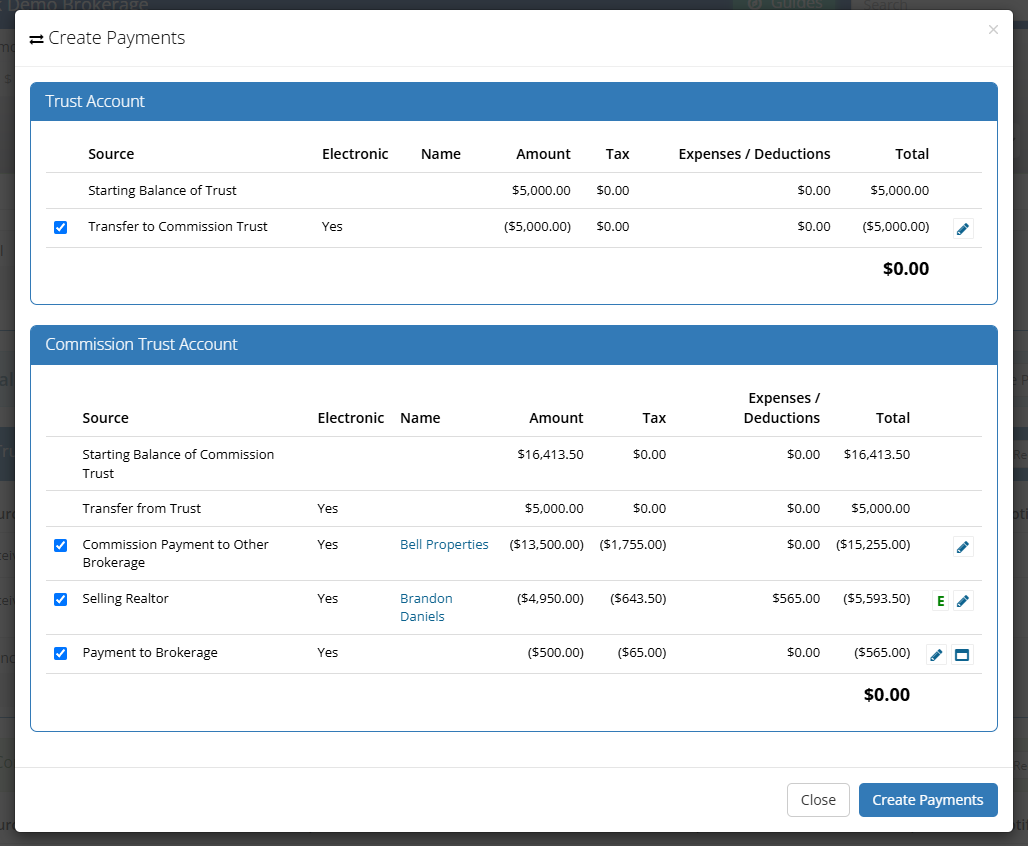The image size is (1028, 846).
Task: Open the Brandon Daniels link
Action: (x=426, y=607)
